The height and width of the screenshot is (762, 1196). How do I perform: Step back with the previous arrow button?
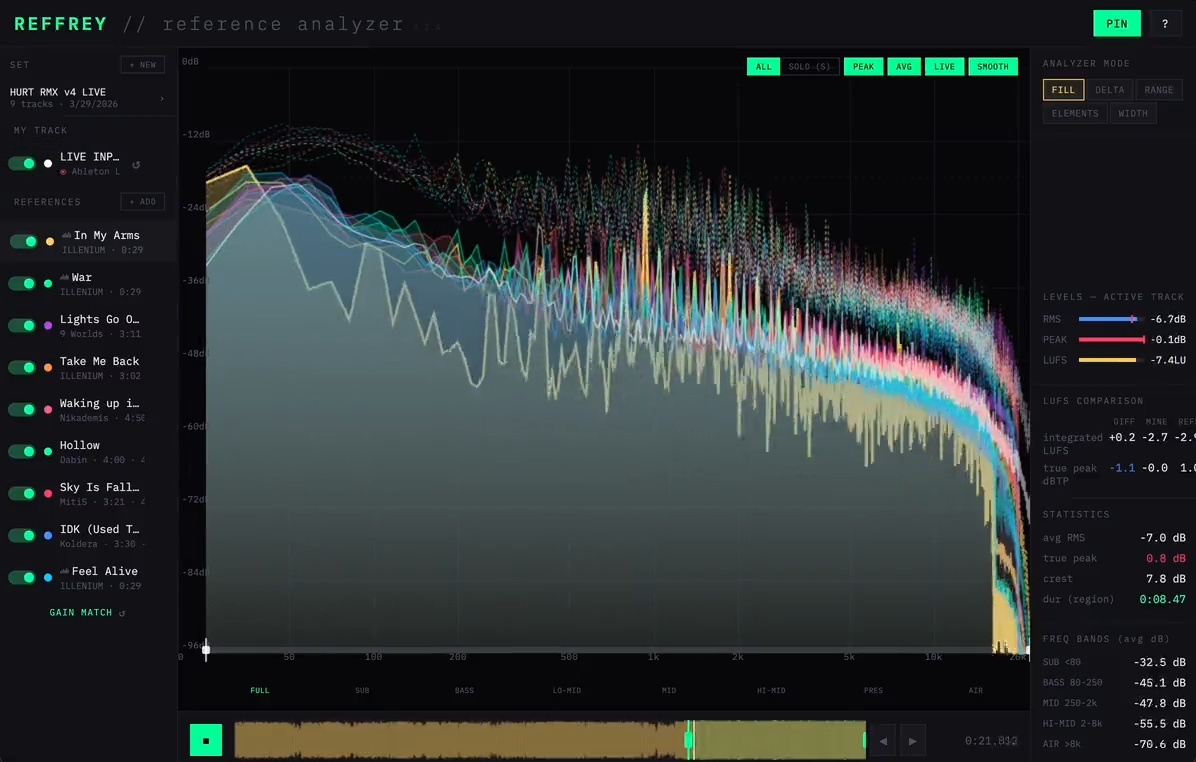point(883,741)
